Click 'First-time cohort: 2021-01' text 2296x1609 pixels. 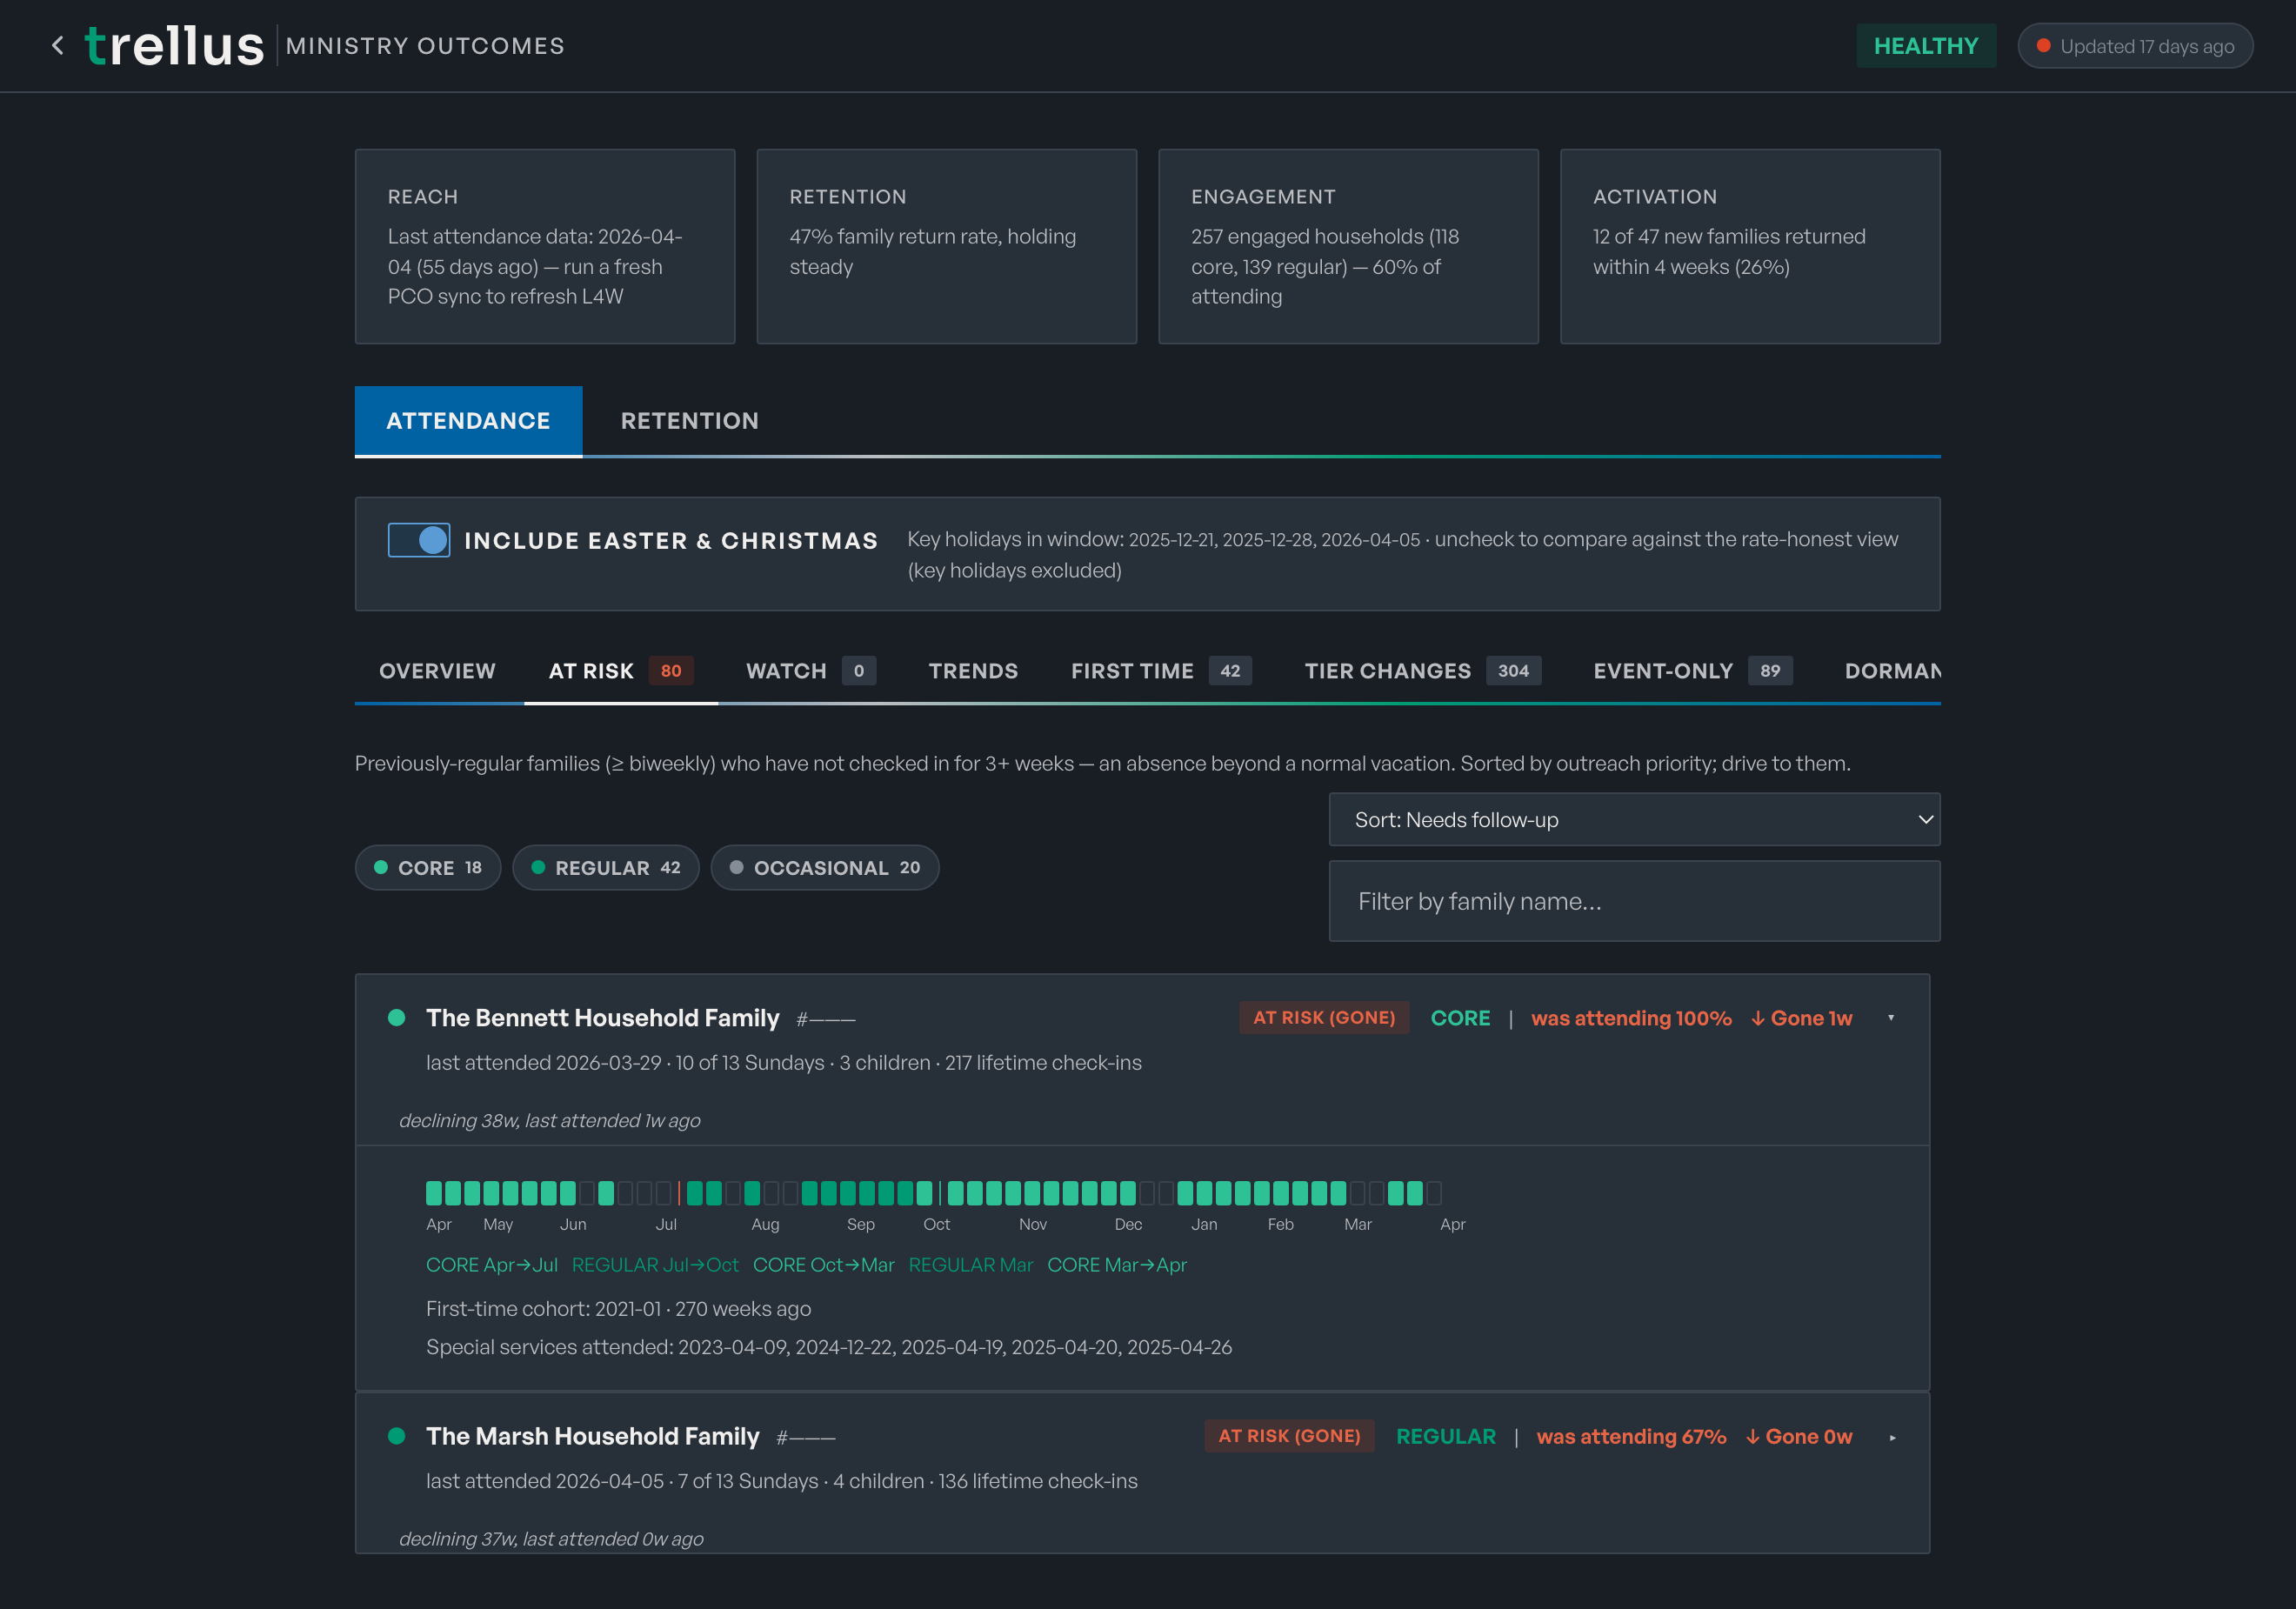click(x=544, y=1309)
